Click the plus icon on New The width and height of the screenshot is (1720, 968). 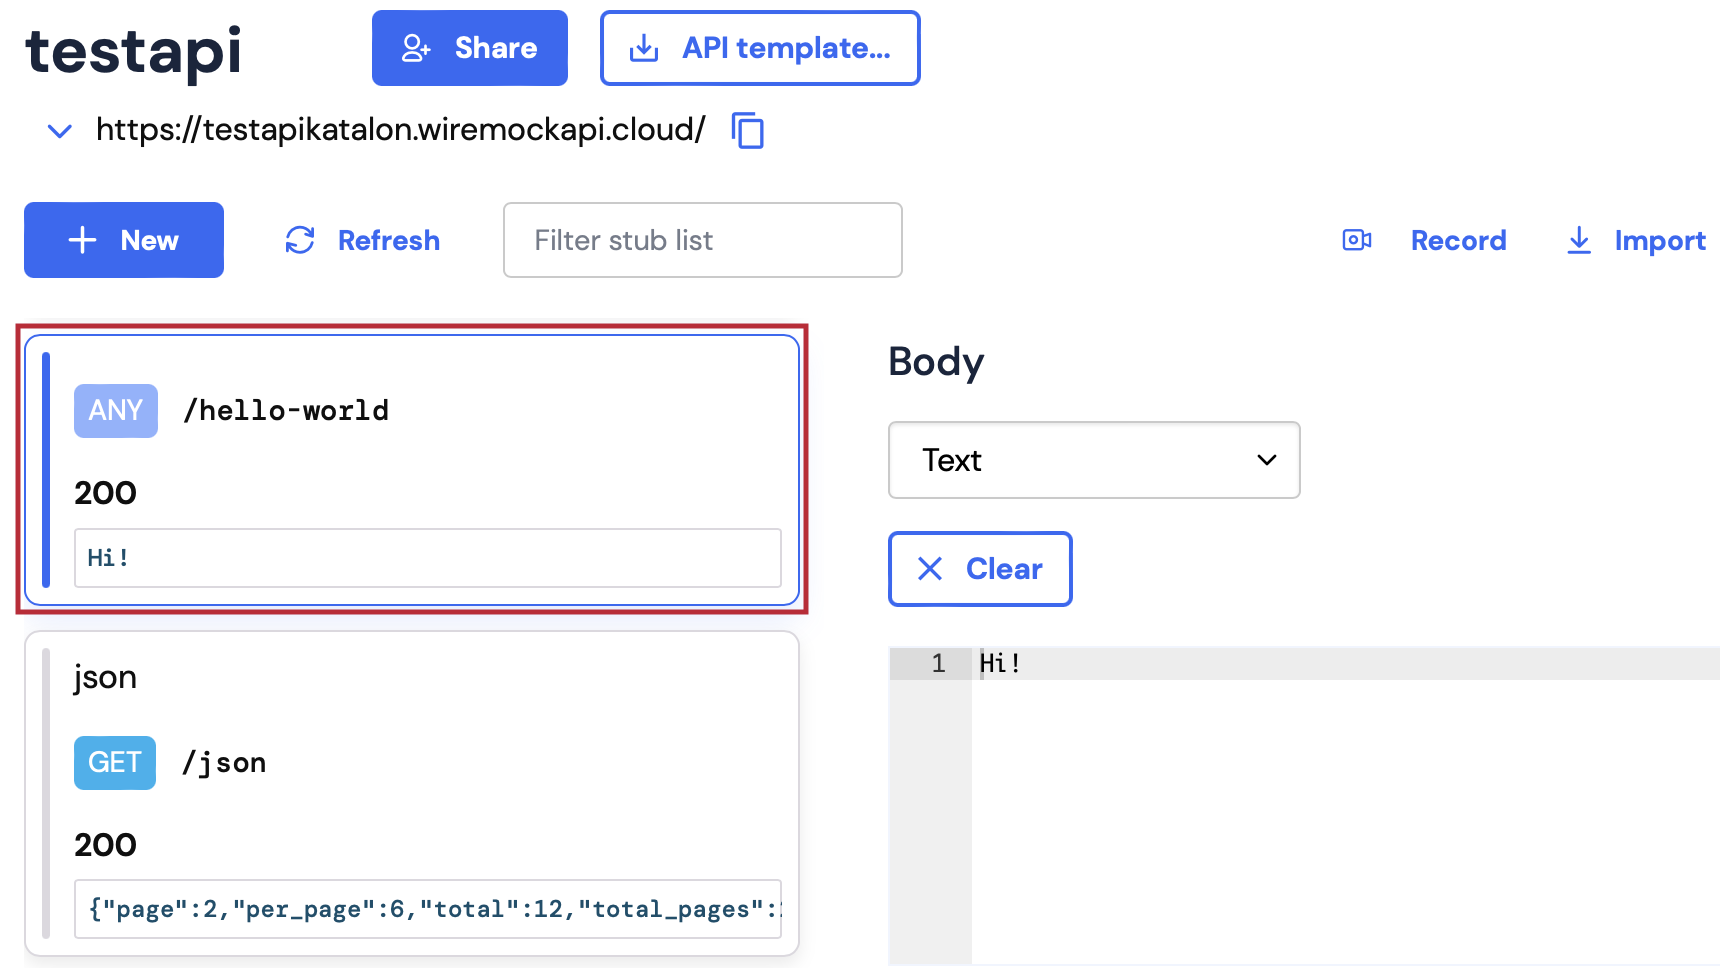(x=82, y=240)
